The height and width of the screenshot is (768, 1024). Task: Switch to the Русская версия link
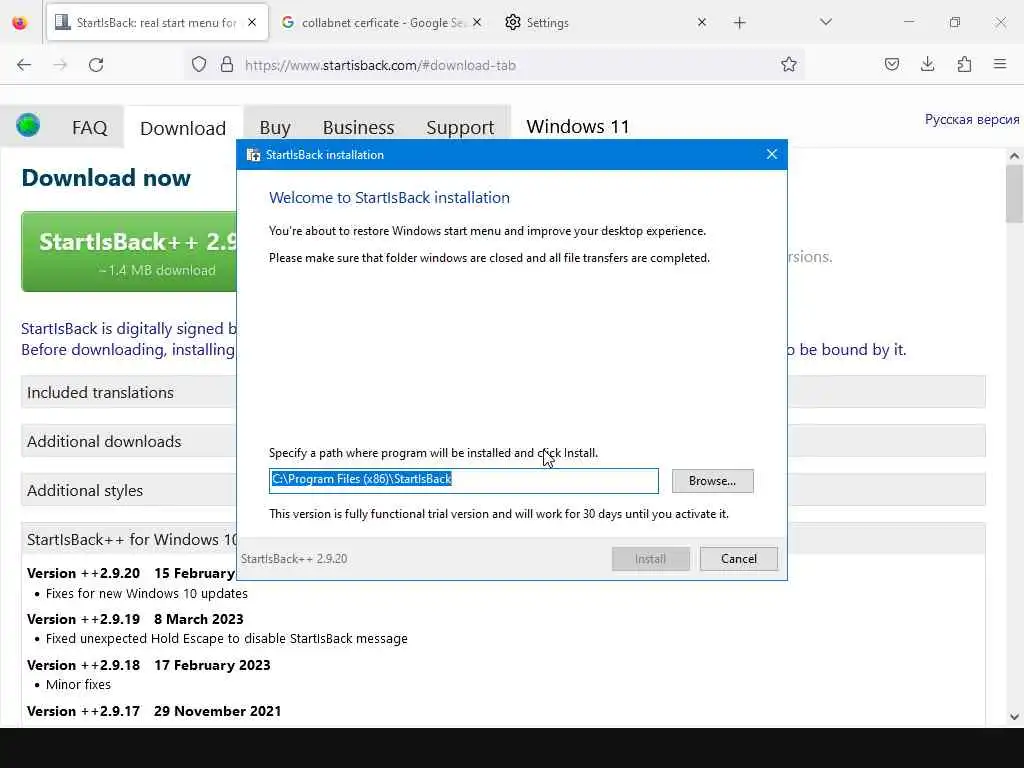[x=972, y=120]
